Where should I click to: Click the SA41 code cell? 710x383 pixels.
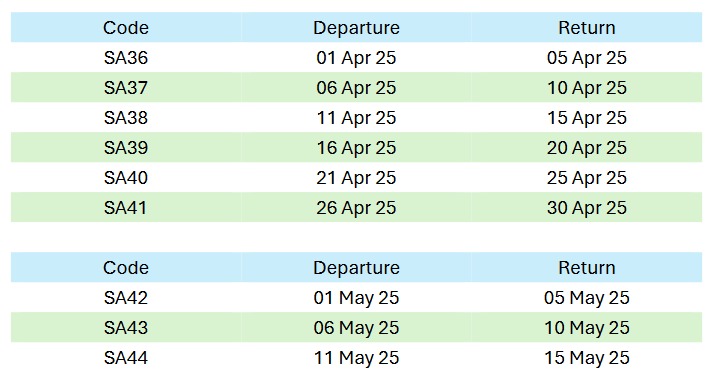125,208
